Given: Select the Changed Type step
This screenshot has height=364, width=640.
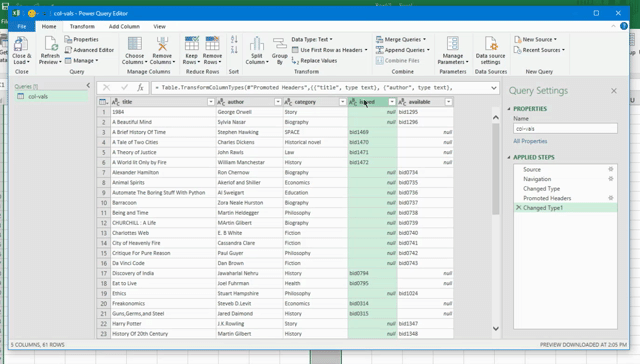Looking at the screenshot, I should (x=565, y=189).
